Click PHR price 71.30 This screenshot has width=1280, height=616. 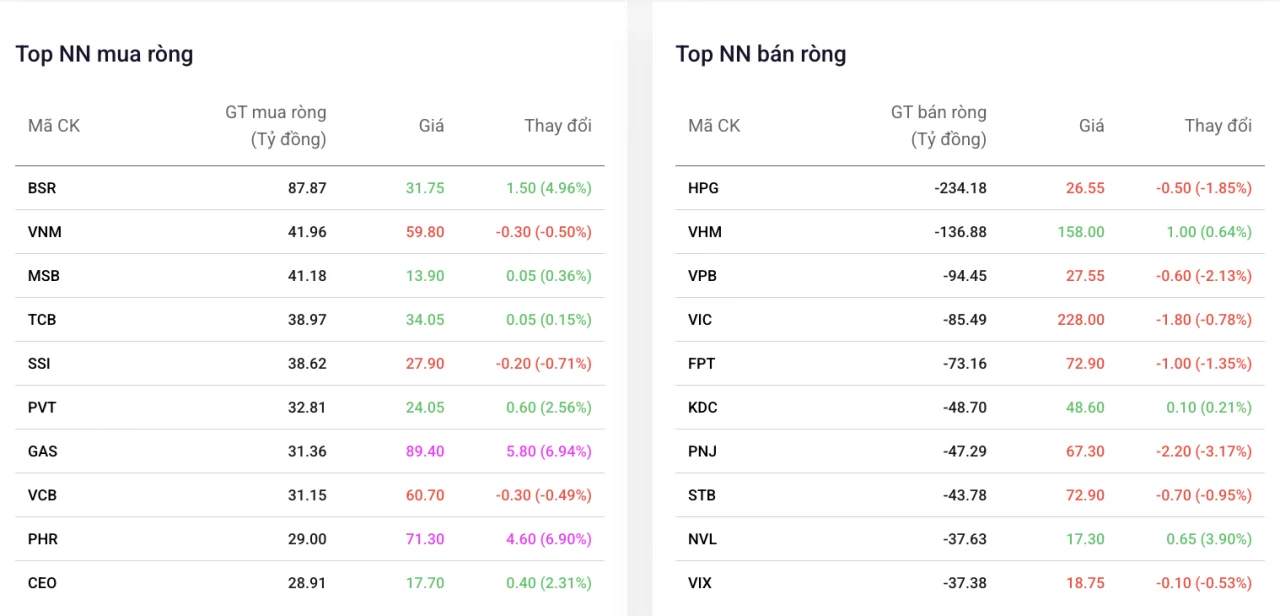point(425,540)
